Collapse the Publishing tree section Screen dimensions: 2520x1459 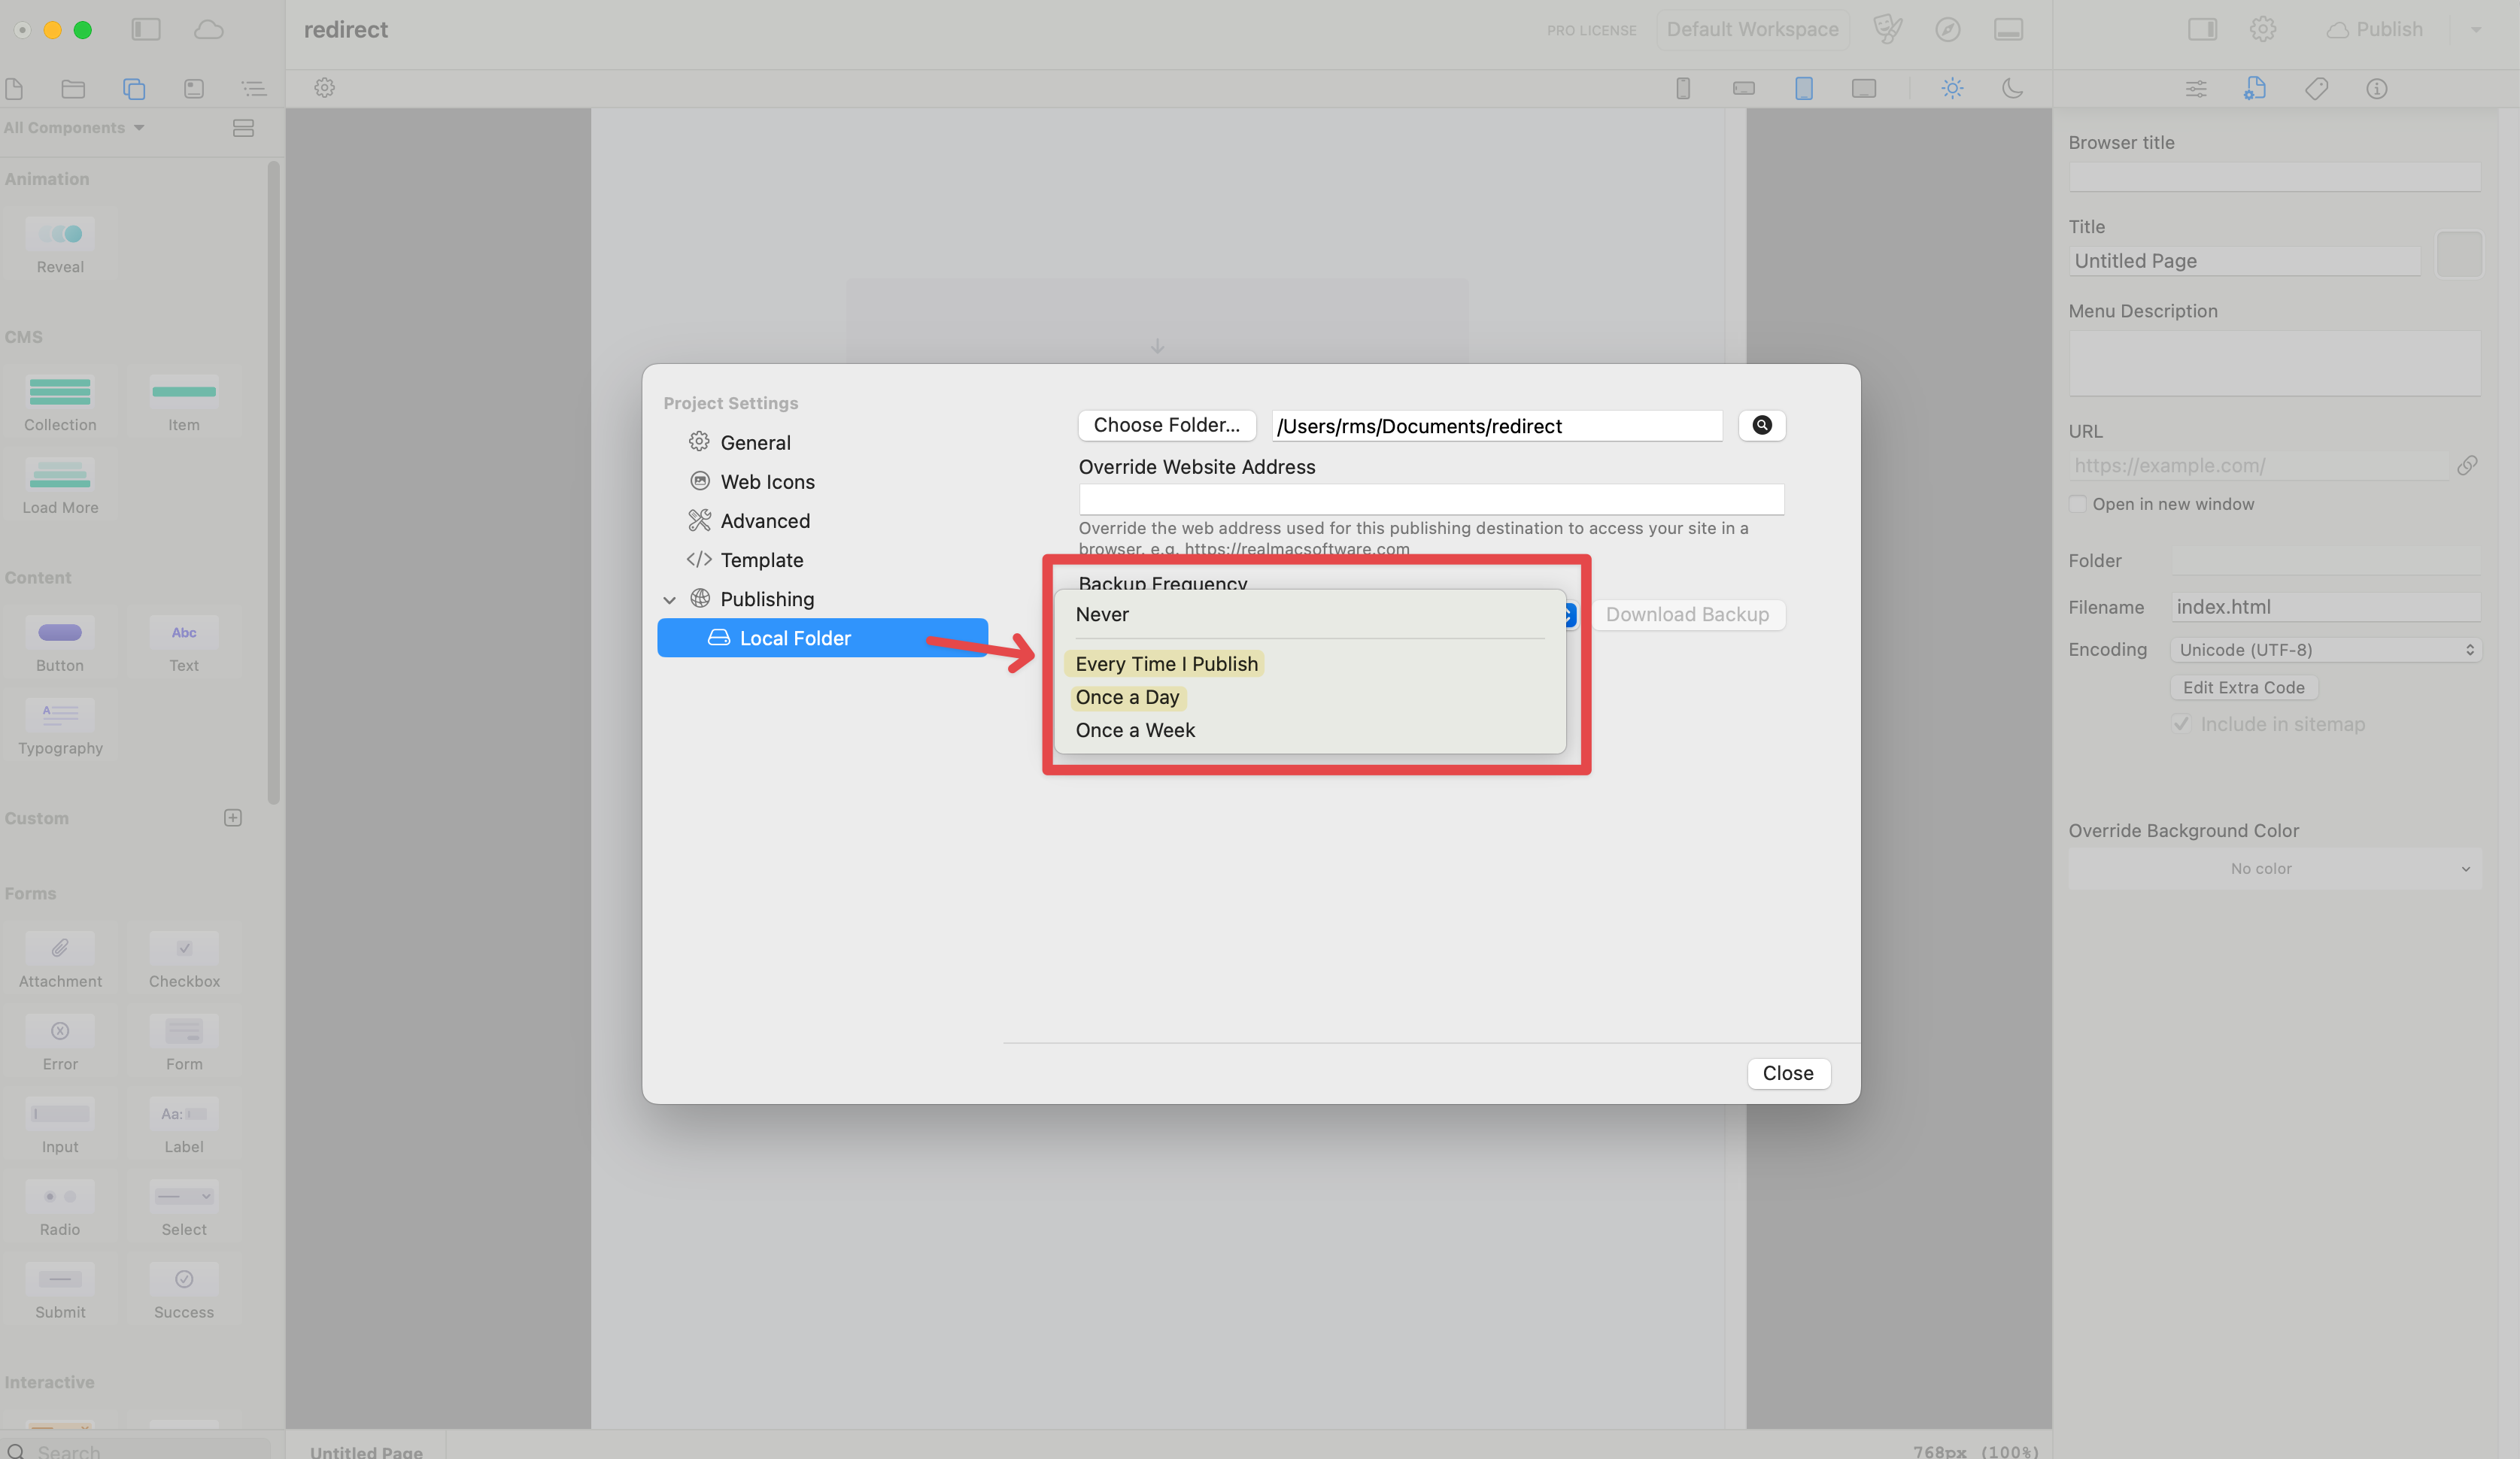click(669, 599)
